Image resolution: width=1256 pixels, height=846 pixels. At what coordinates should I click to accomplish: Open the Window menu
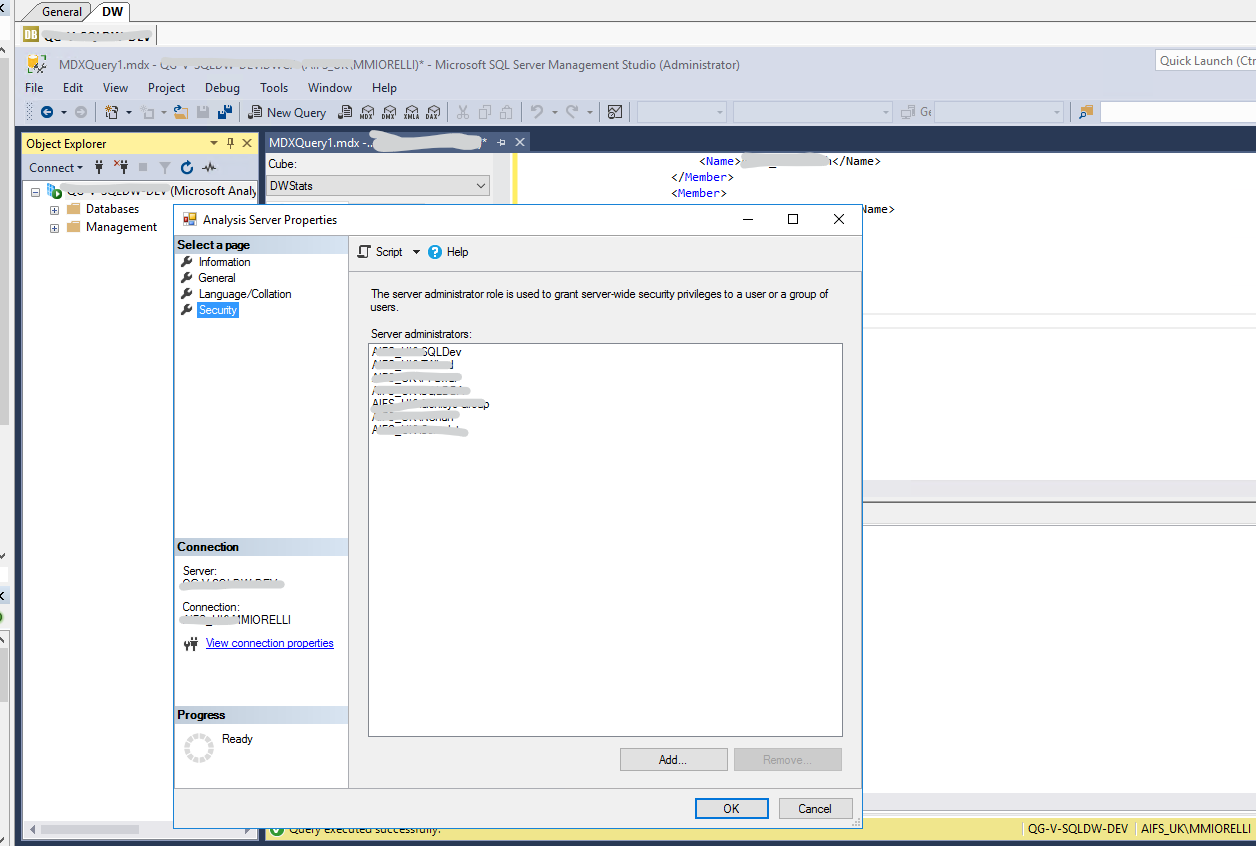330,88
